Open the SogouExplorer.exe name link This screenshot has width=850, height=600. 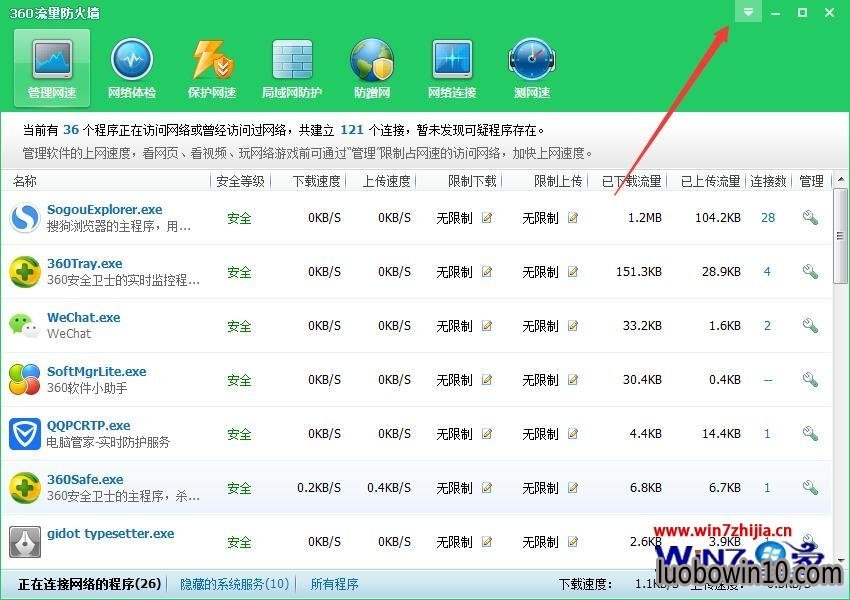pyautogui.click(x=105, y=209)
